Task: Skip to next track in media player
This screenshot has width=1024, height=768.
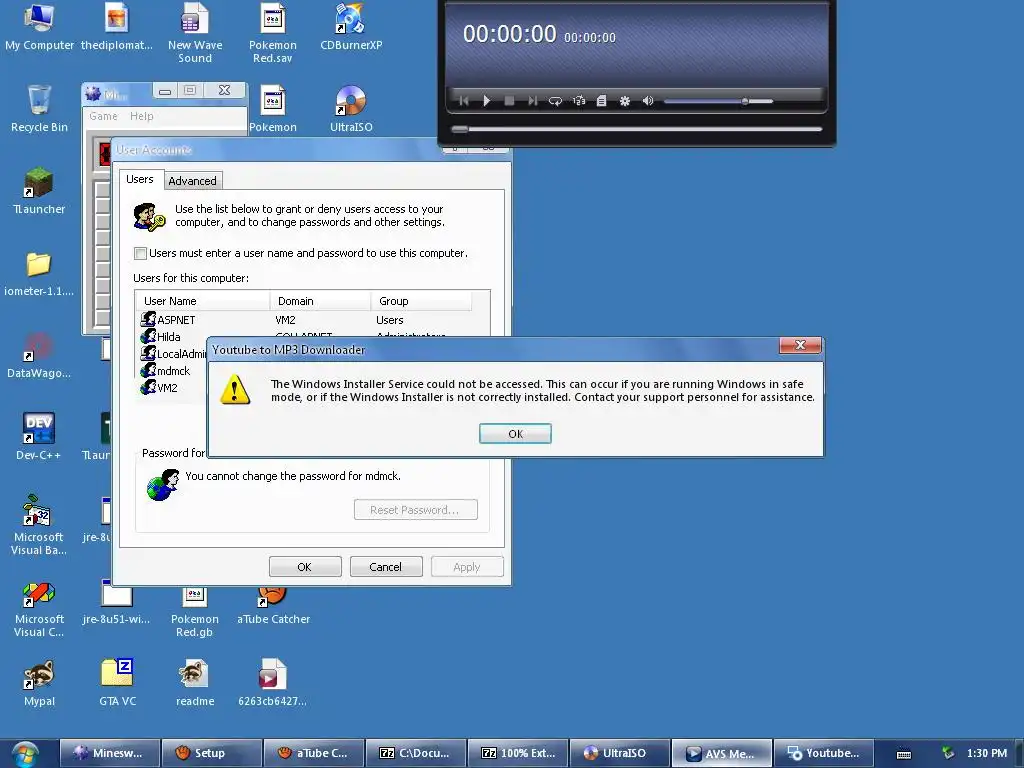Action: click(x=532, y=101)
